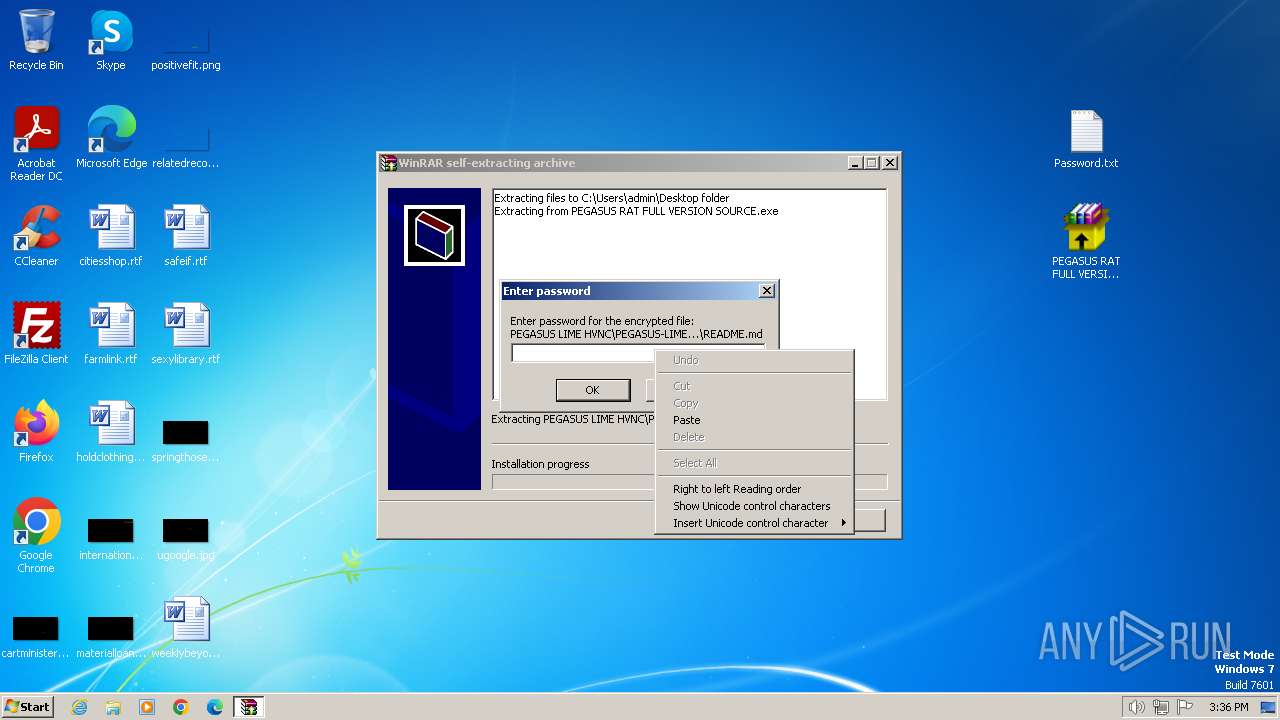Click Internet Explorer in the taskbar

coord(79,707)
